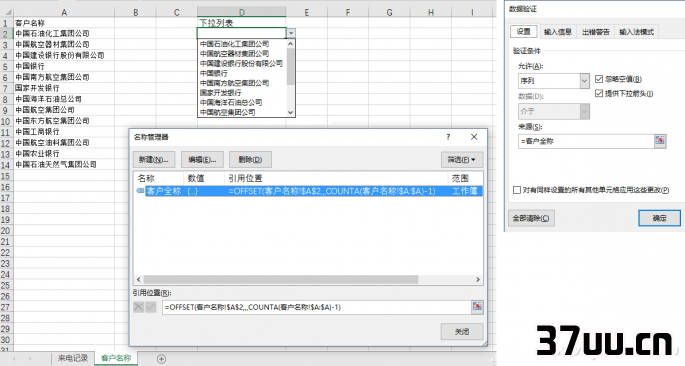Toggle the 提供下拉箭头 checkbox

[599, 93]
